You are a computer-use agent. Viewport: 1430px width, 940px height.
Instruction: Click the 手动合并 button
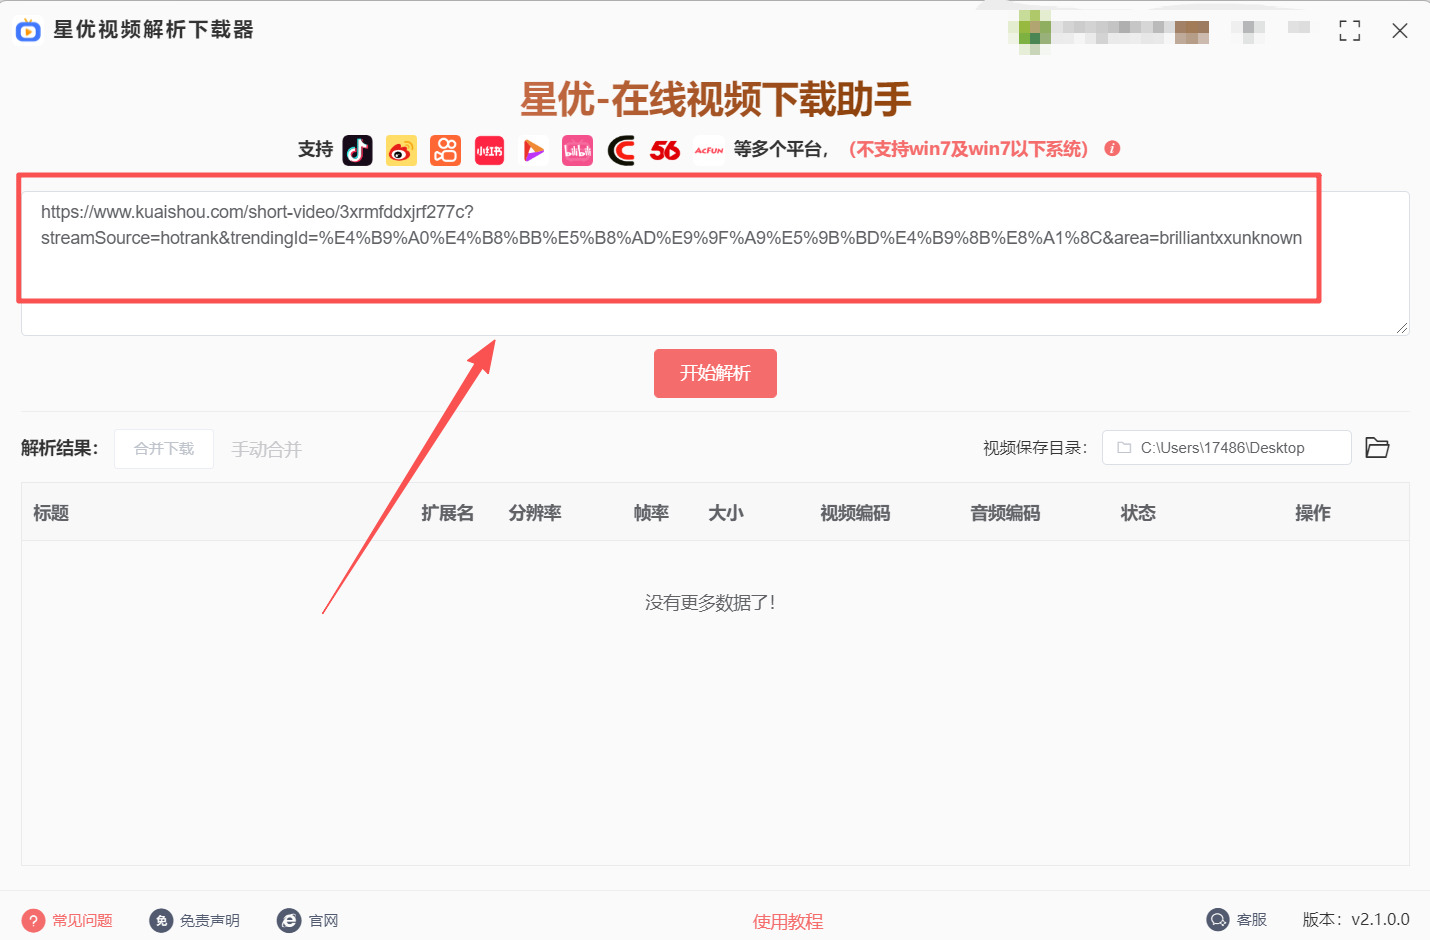(x=267, y=449)
